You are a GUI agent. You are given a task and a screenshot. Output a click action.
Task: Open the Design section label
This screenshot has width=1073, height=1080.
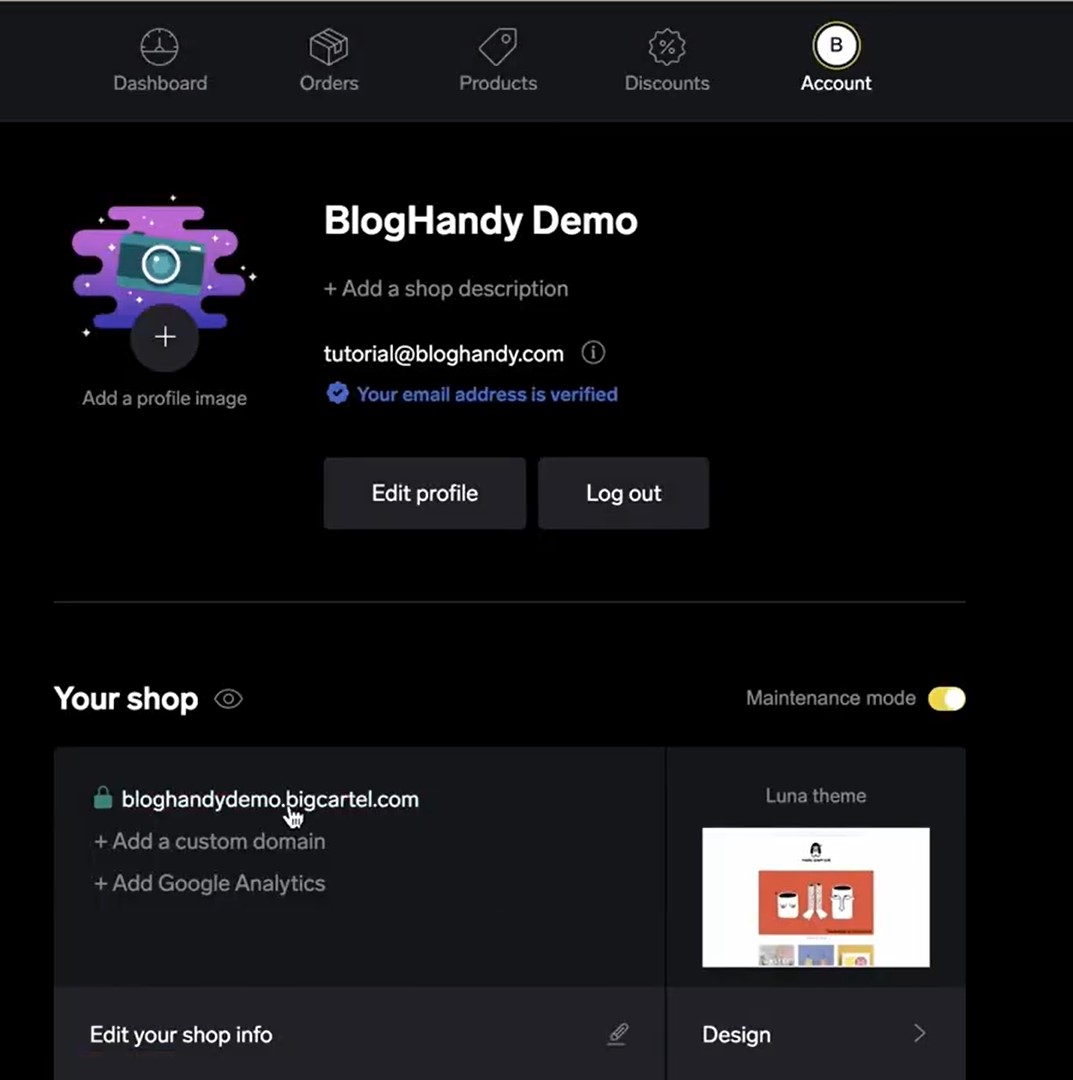(x=736, y=1035)
